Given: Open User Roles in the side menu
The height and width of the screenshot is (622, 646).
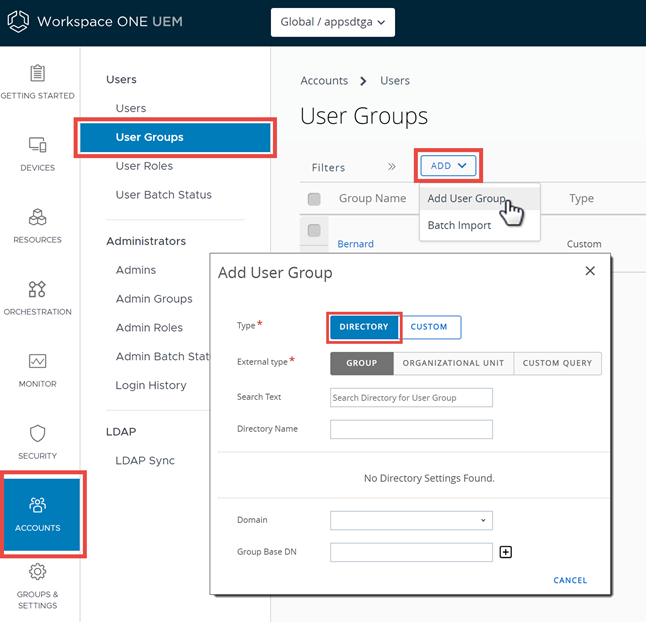Looking at the screenshot, I should tap(144, 166).
